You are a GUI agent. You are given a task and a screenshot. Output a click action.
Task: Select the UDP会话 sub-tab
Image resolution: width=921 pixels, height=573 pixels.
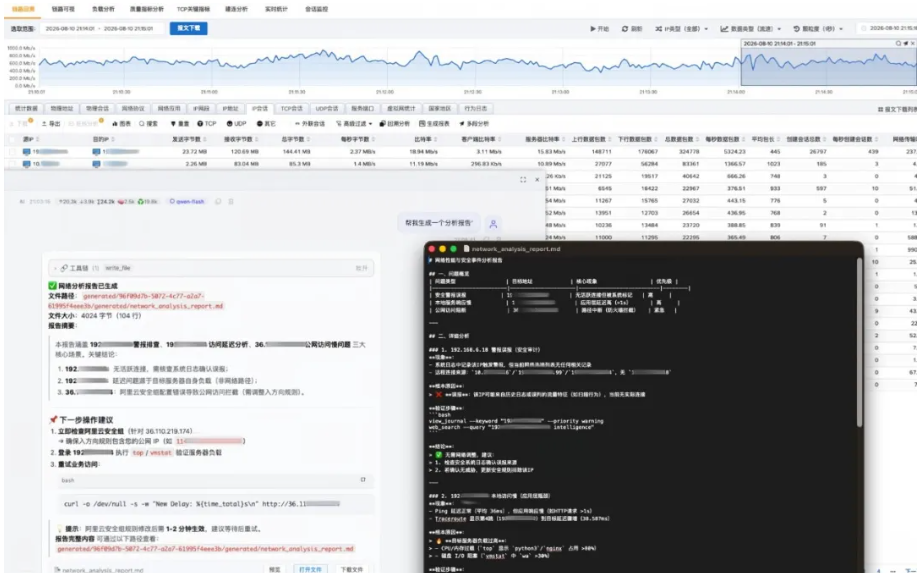(x=327, y=109)
